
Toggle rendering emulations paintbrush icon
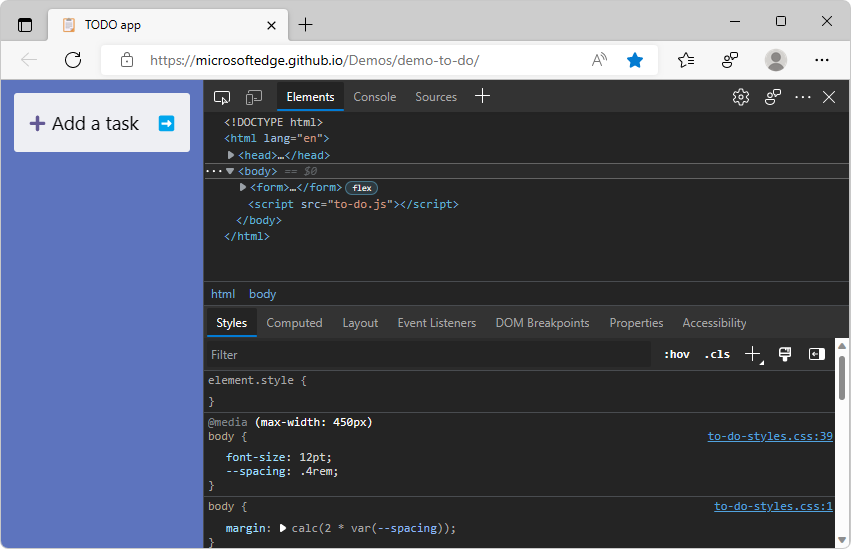coord(785,354)
